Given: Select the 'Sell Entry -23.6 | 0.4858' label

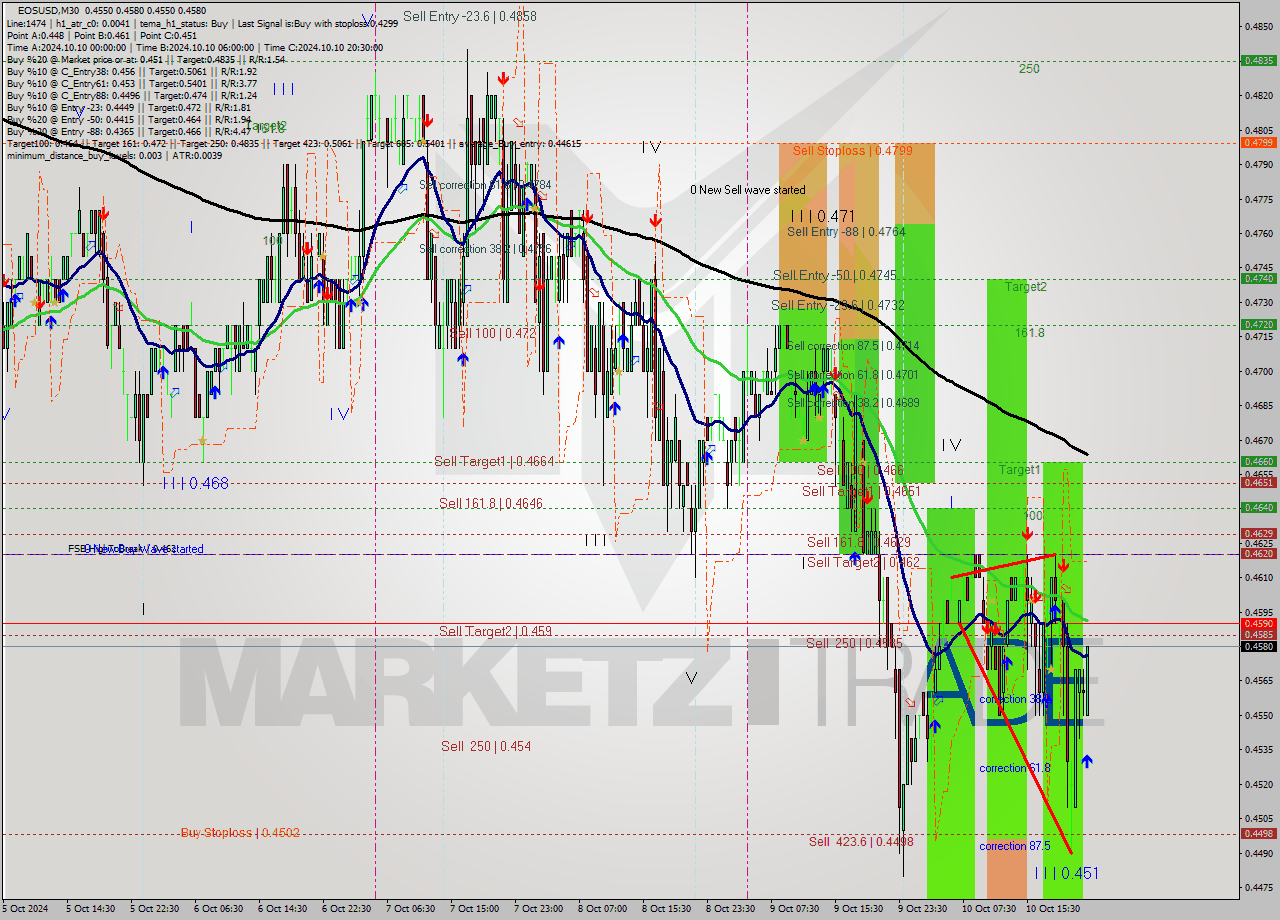Looking at the screenshot, I should 470,16.
